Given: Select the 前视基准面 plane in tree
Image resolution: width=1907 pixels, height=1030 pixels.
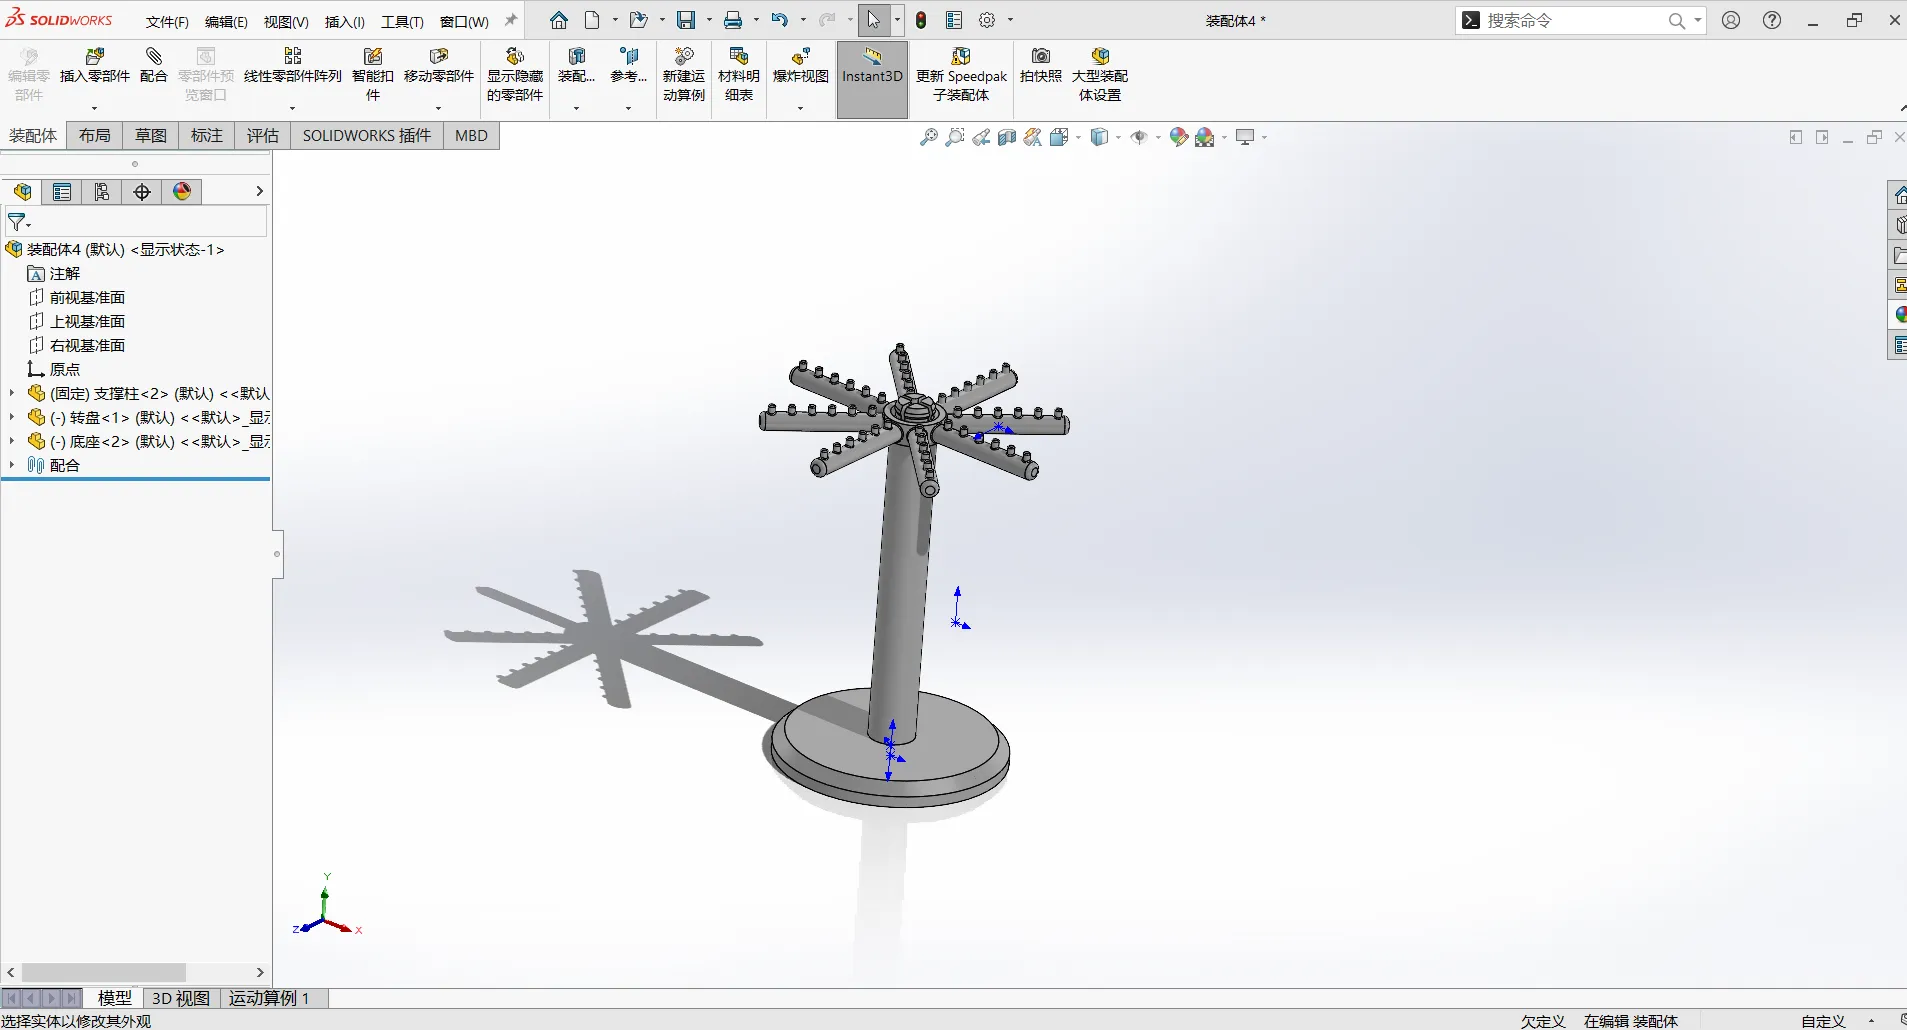Looking at the screenshot, I should point(87,297).
